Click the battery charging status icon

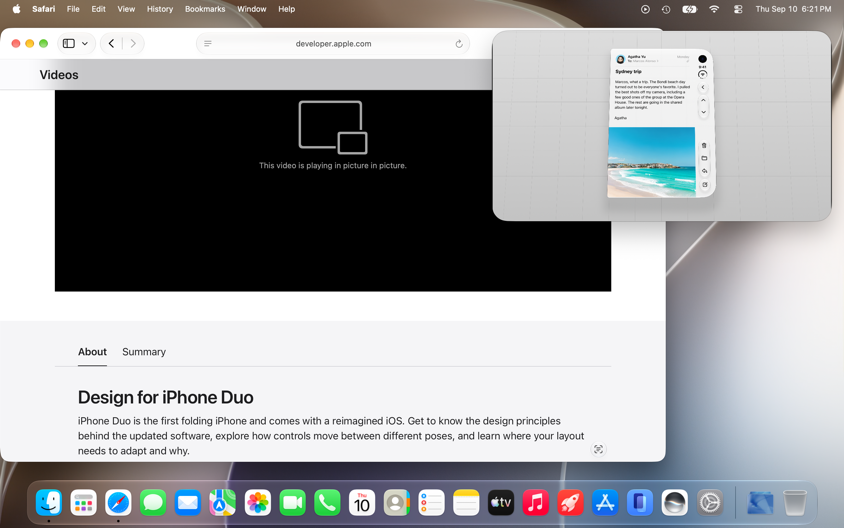pos(690,9)
